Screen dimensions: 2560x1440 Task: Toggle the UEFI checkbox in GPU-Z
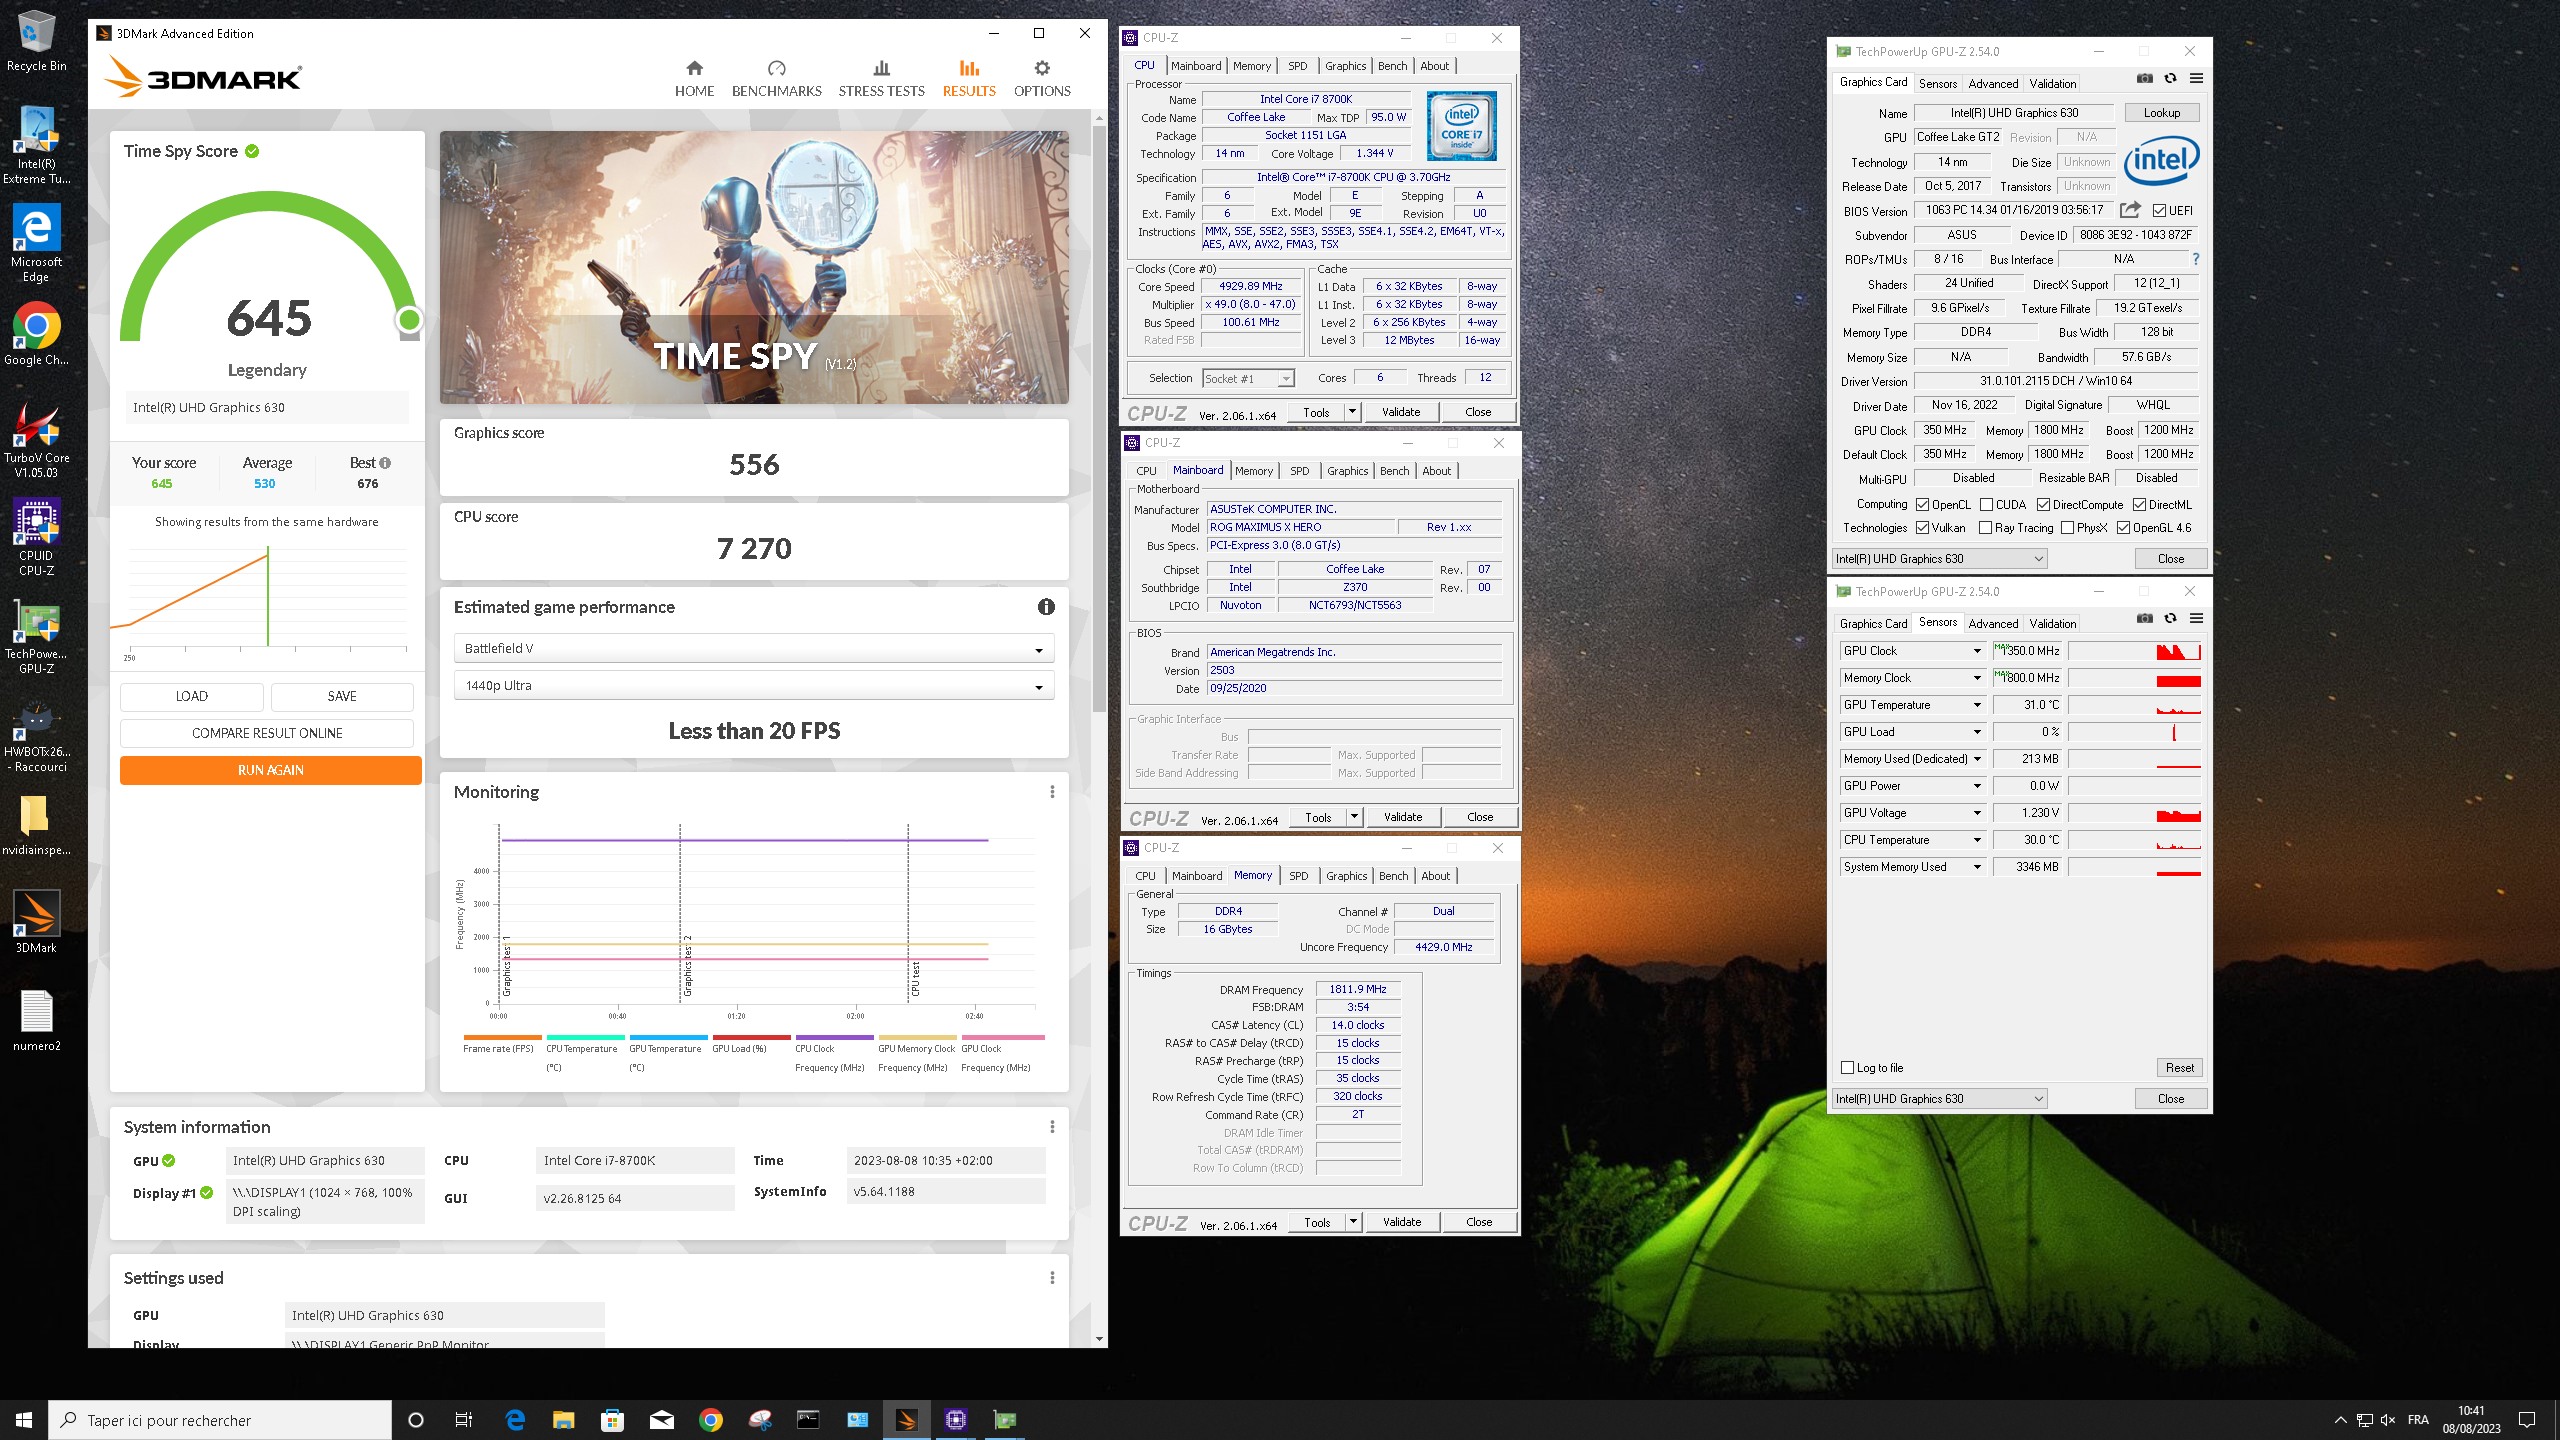[2159, 211]
